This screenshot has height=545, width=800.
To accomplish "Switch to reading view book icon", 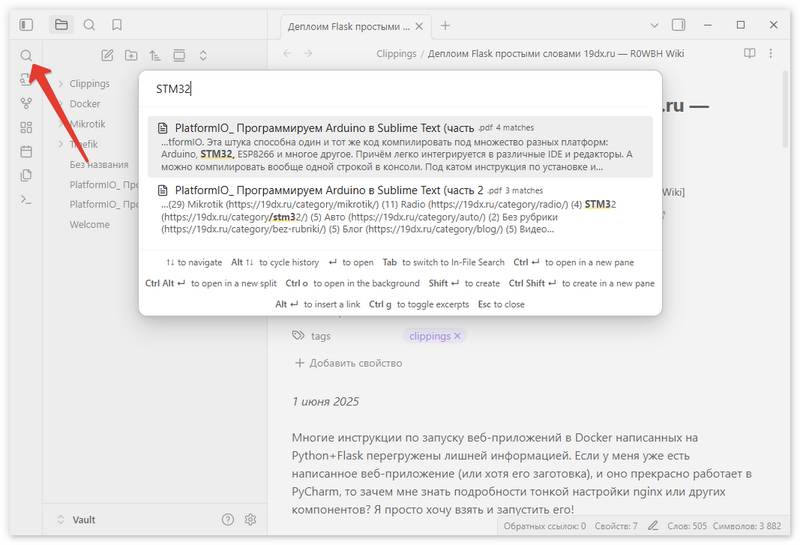I will 749,53.
